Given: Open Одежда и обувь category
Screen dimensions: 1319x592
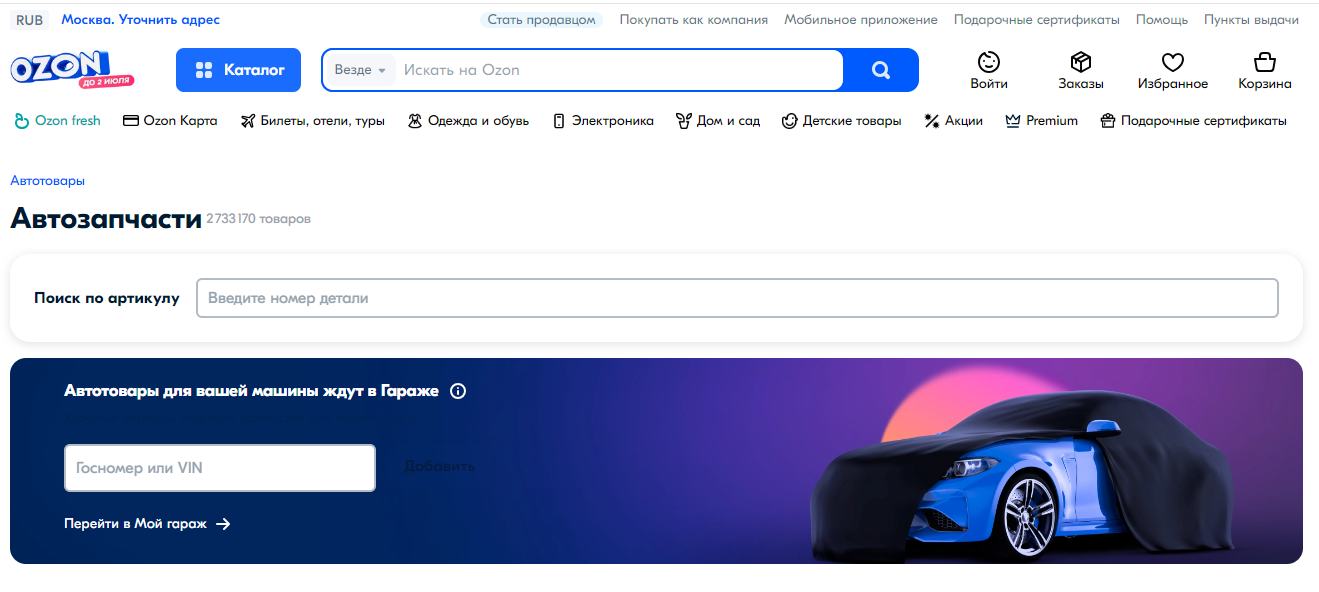Looking at the screenshot, I should point(468,121).
